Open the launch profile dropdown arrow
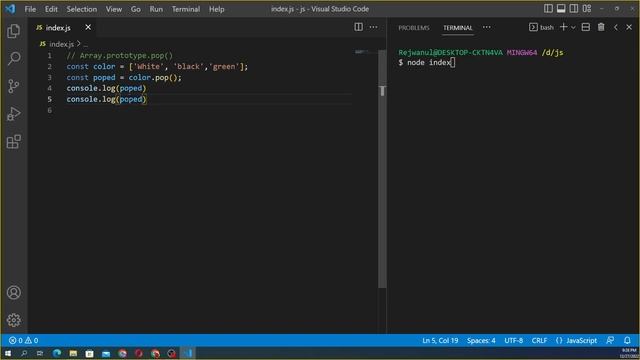Screen dimensions: 640x360 point(573,27)
